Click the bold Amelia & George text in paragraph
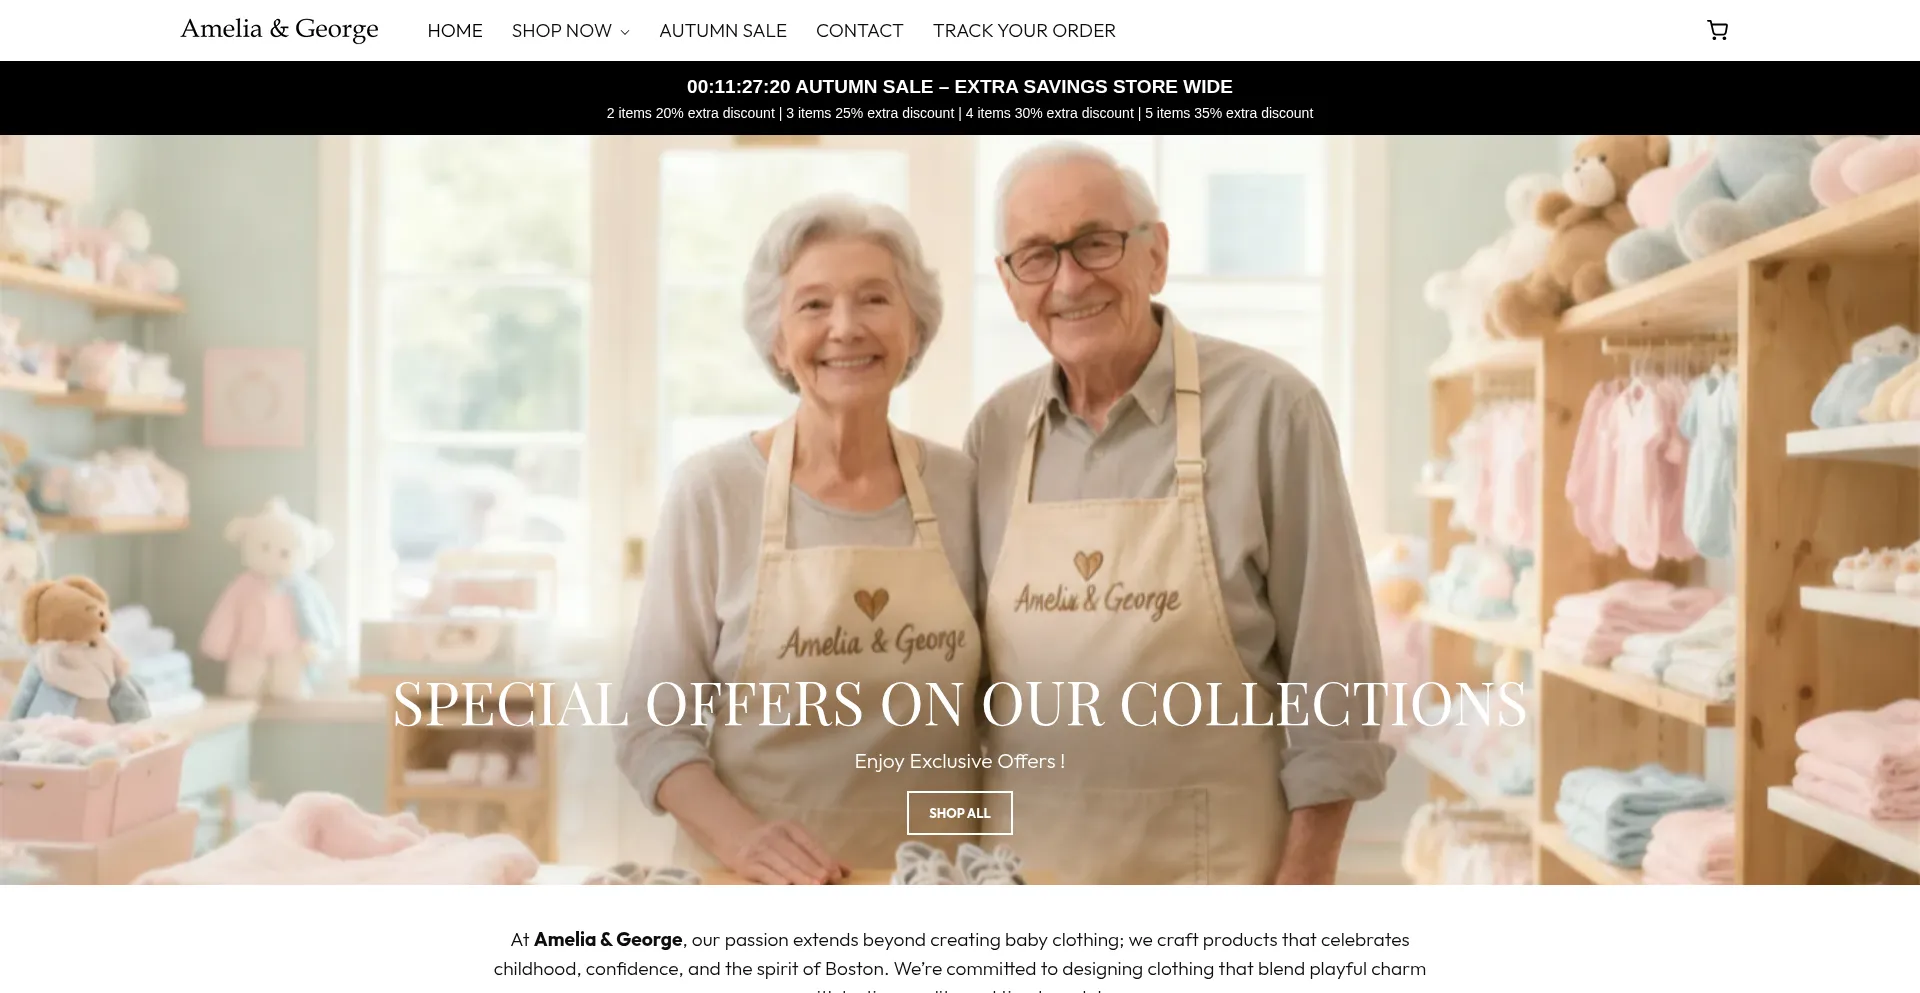 click(608, 939)
